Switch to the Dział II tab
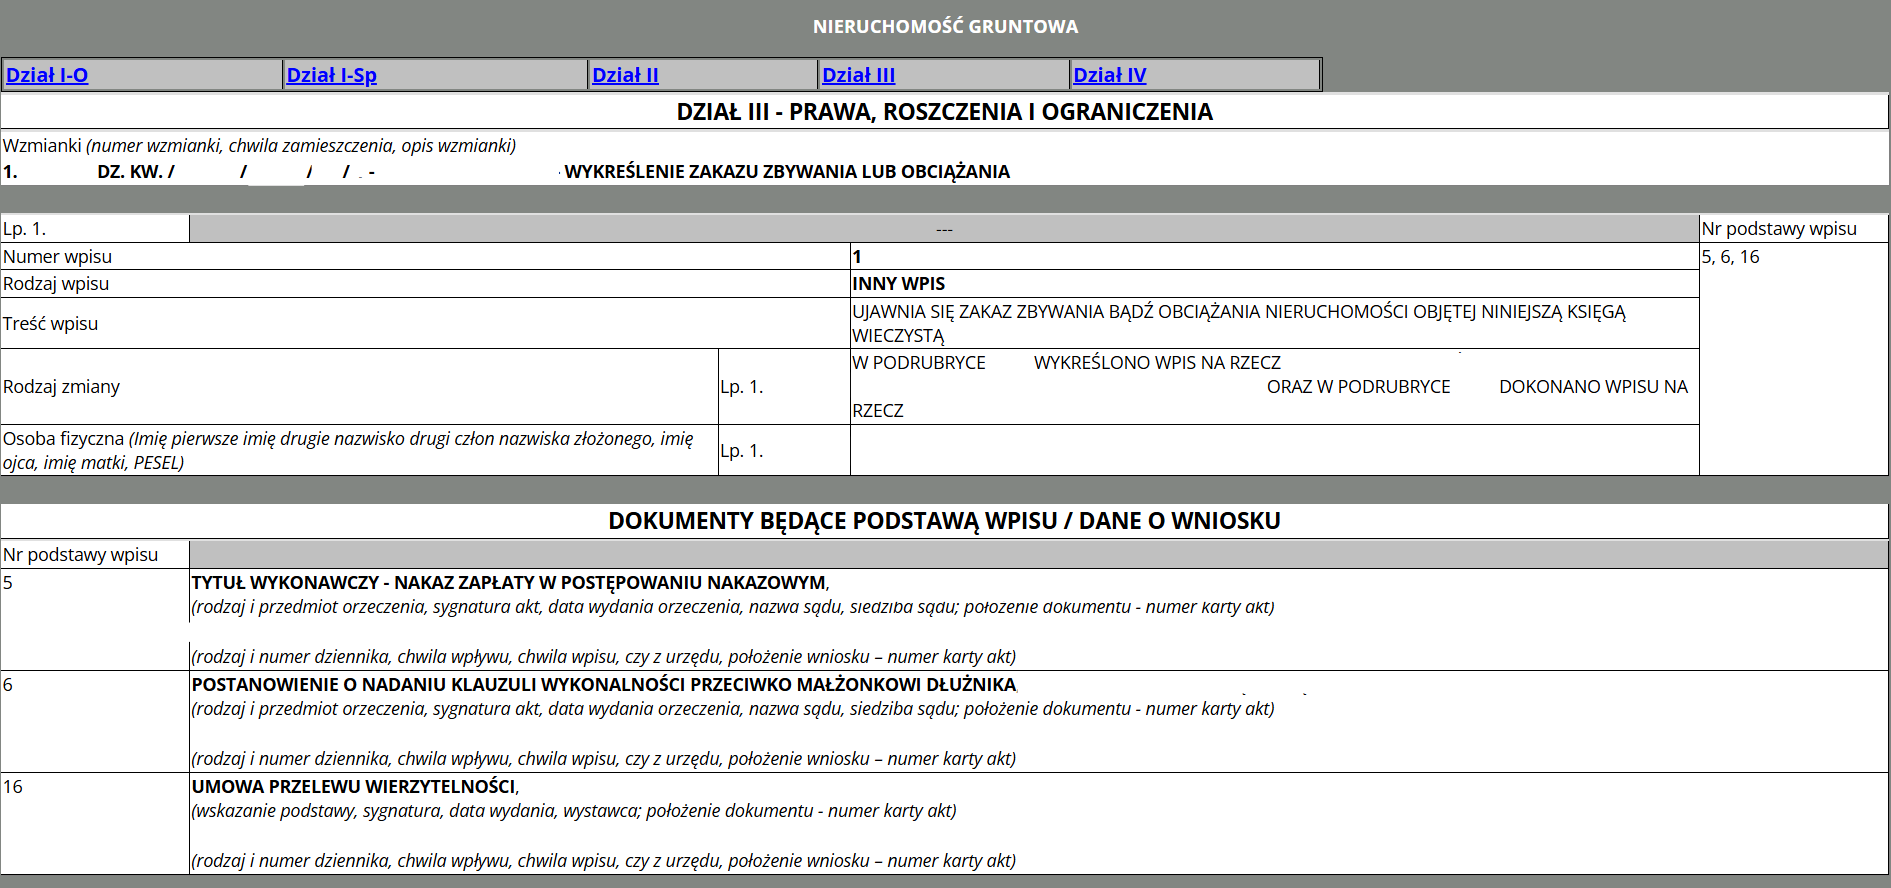 [625, 75]
